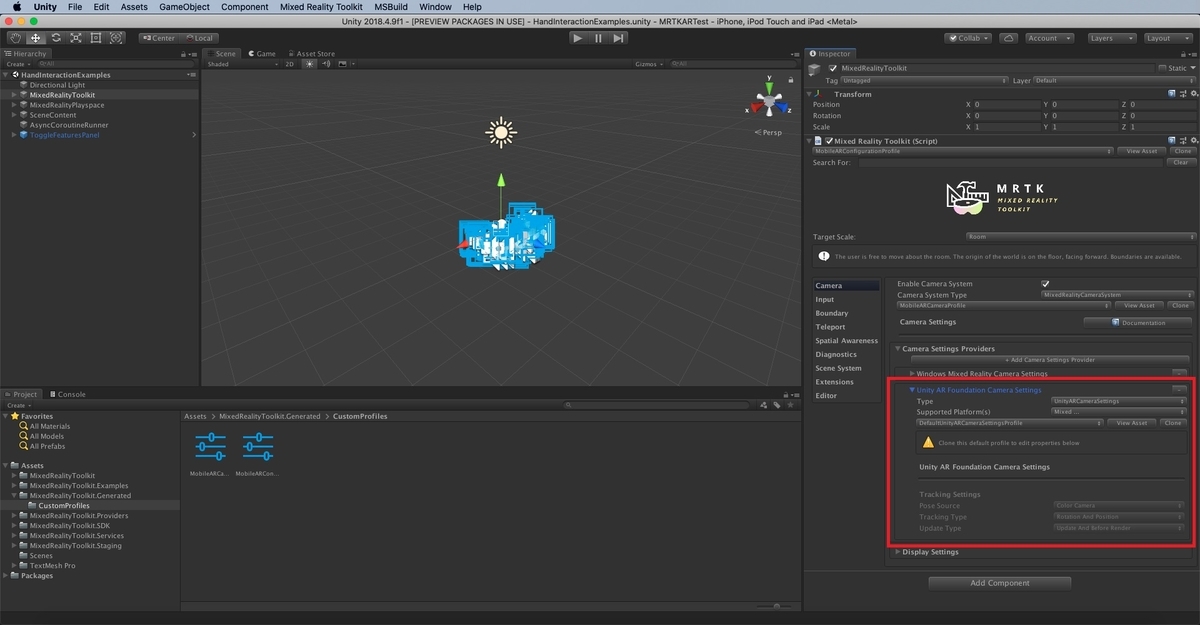Click favorites star icon in Project toolbar
This screenshot has height=625, width=1200.
[x=789, y=405]
